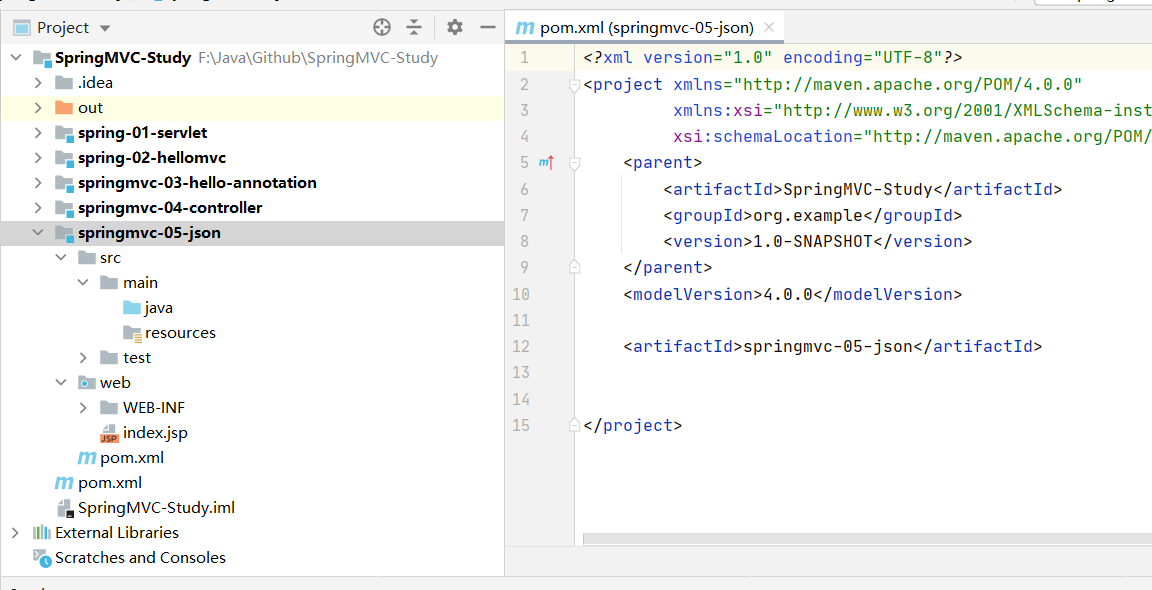Select the index.jsp file
This screenshot has width=1152, height=590.
[154, 433]
